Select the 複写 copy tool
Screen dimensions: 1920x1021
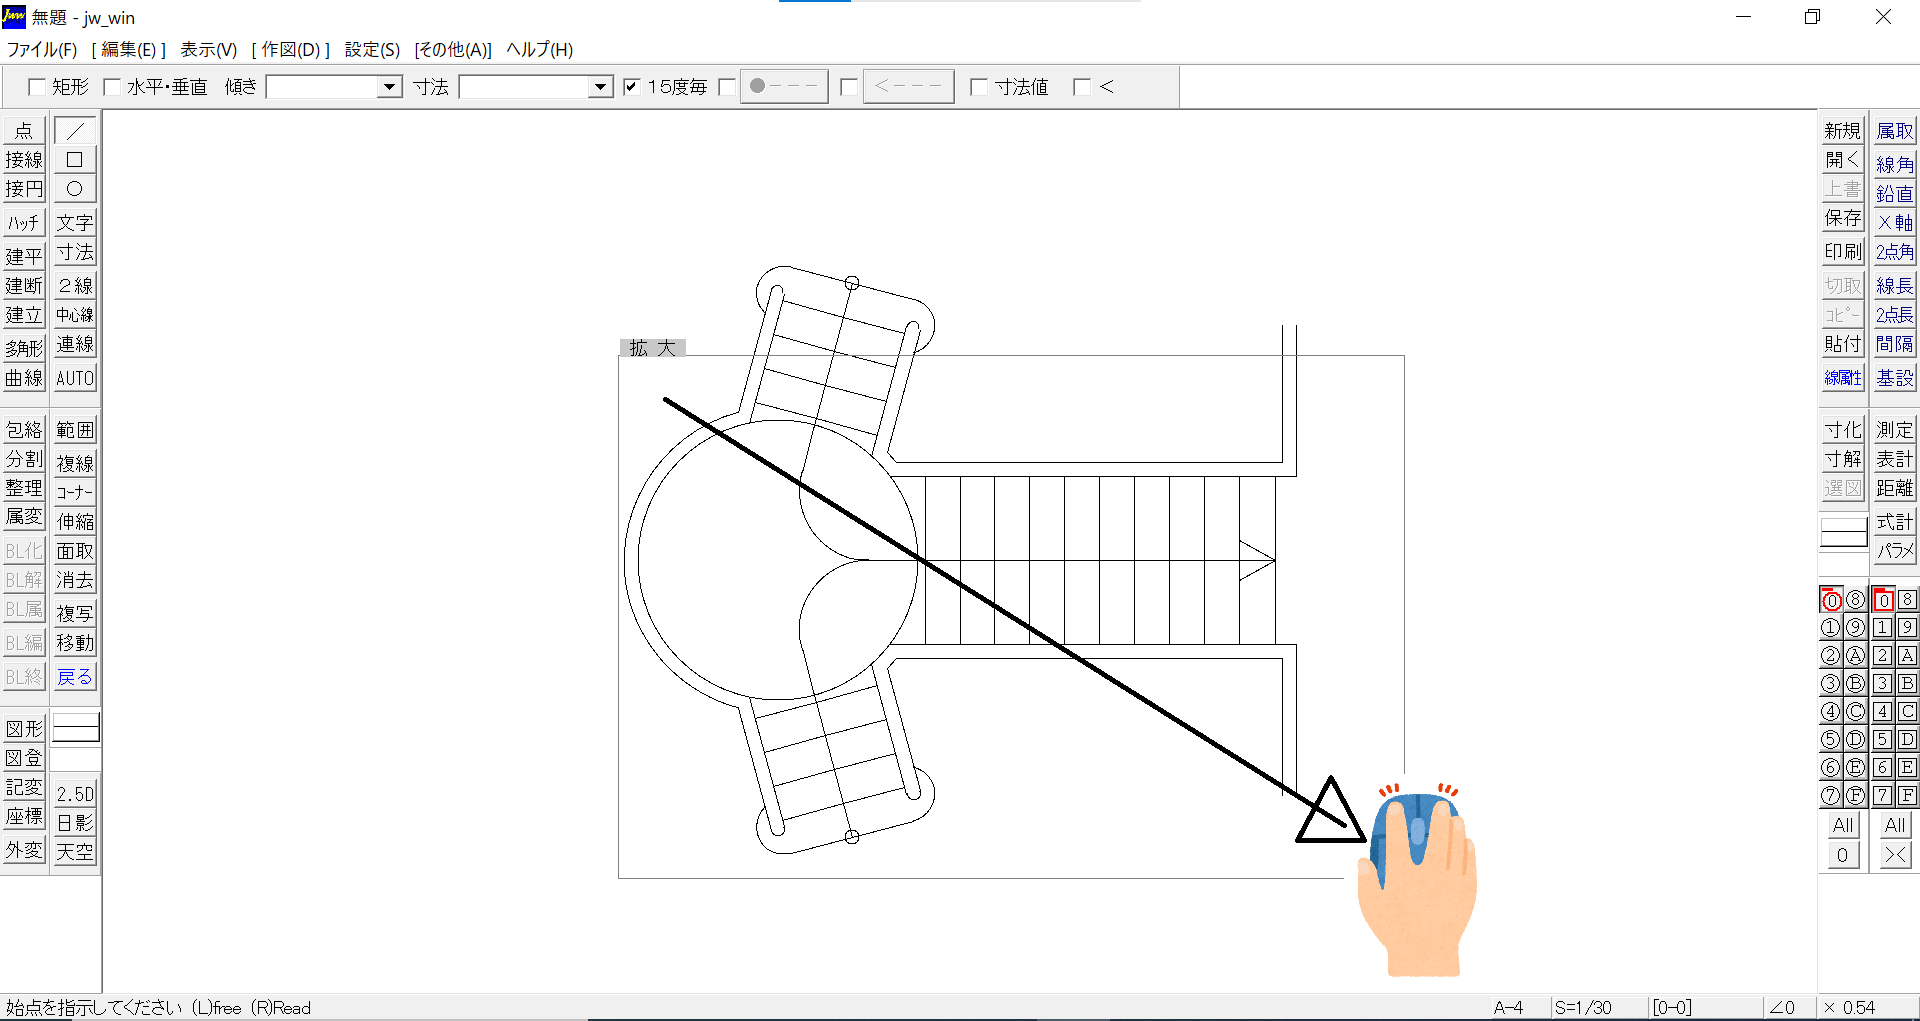[x=75, y=613]
